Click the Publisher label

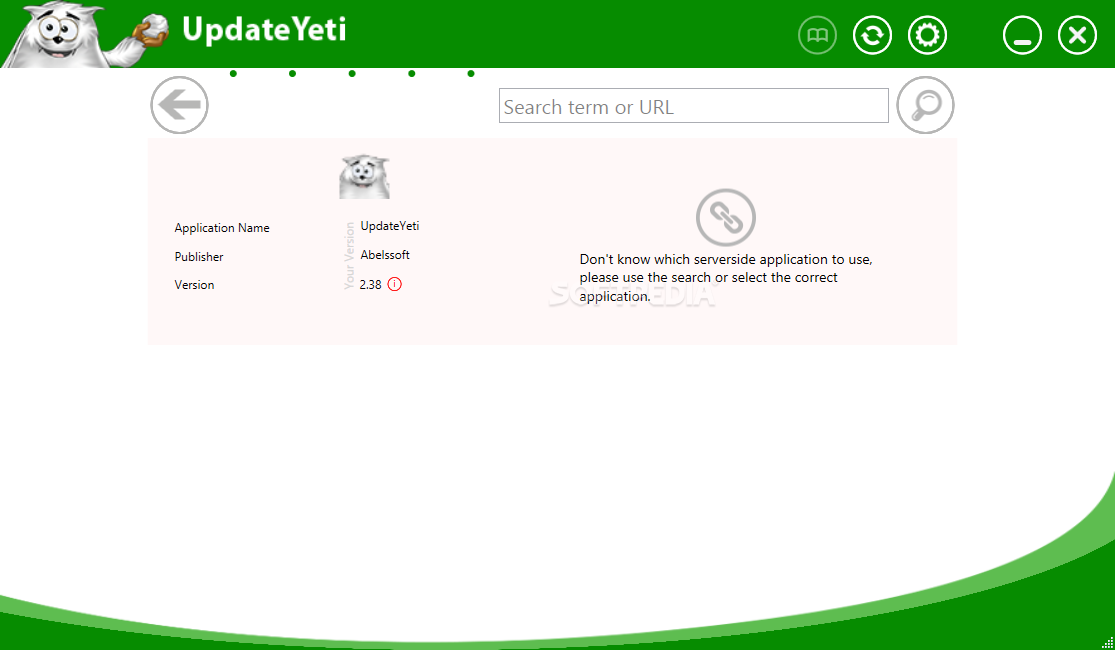(x=199, y=257)
